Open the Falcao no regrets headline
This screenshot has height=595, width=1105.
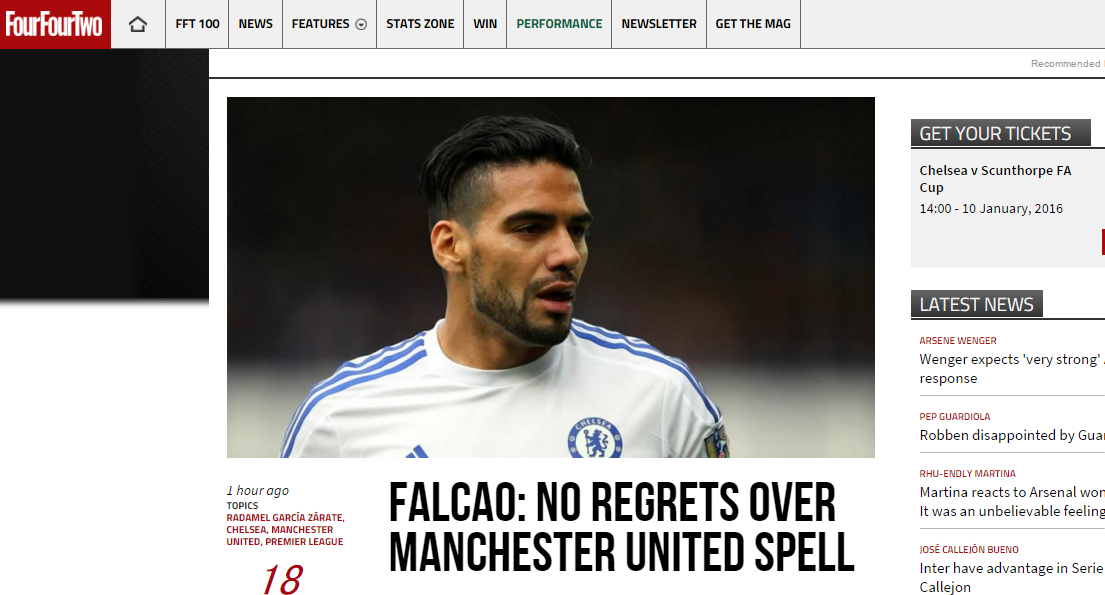tap(621, 527)
